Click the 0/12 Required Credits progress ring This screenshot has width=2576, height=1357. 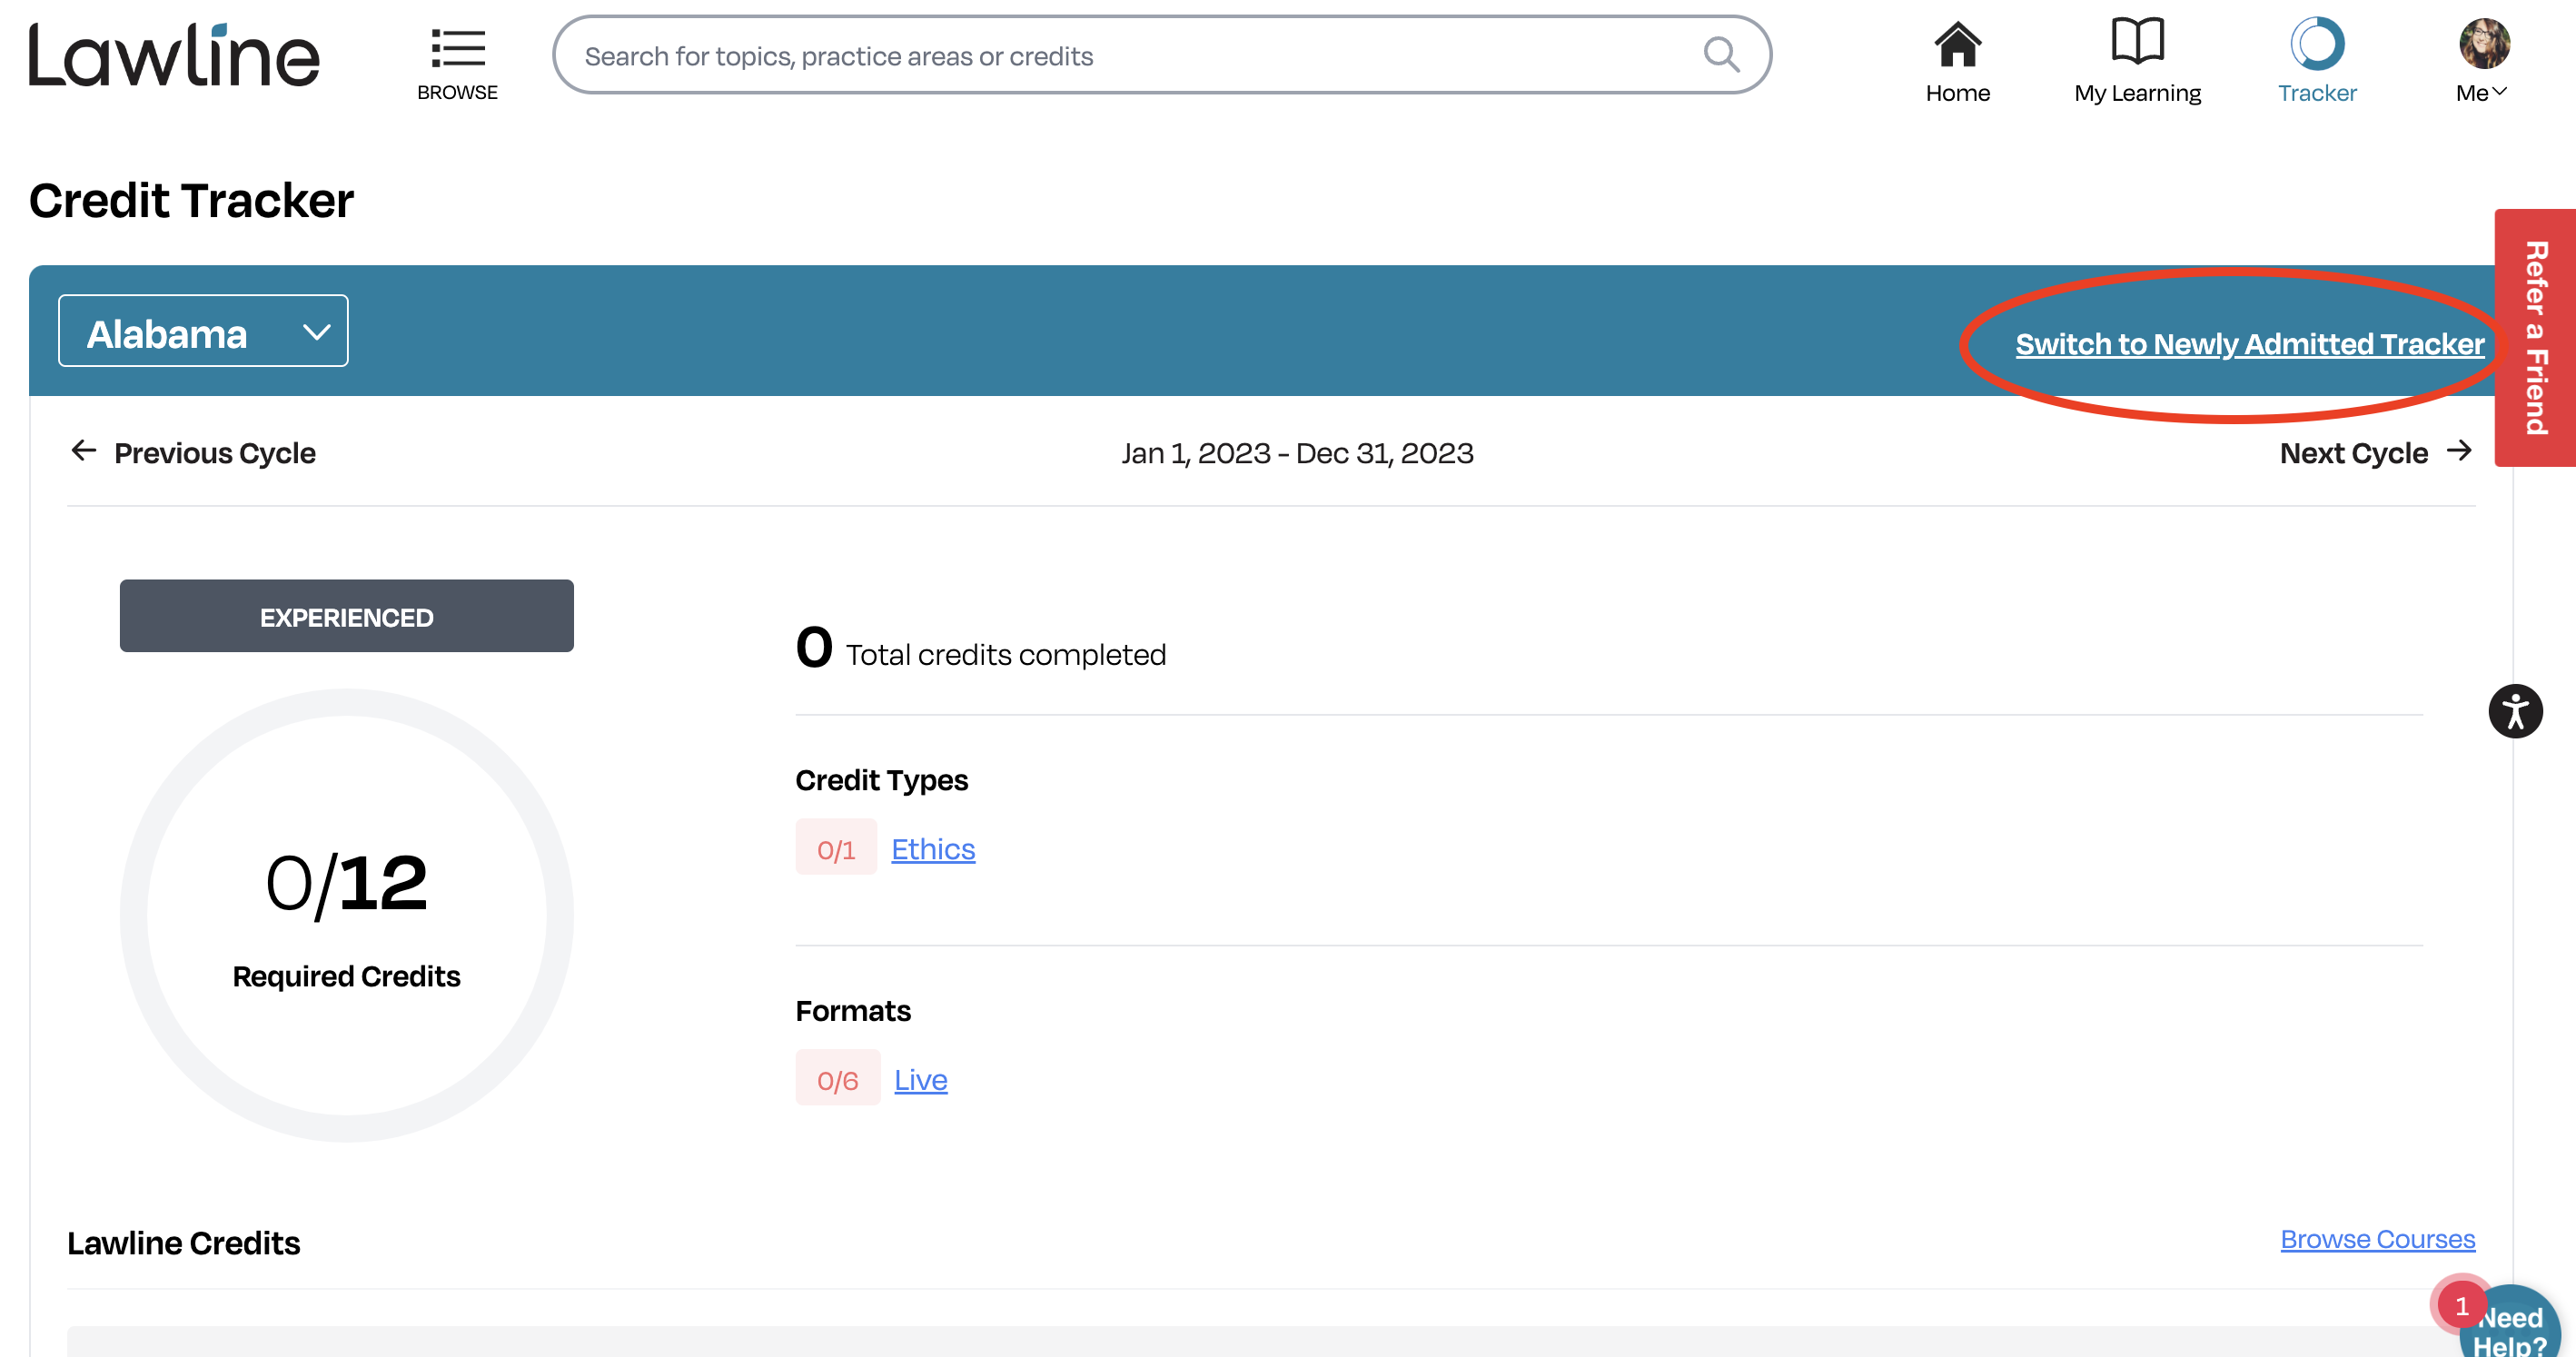click(x=346, y=915)
